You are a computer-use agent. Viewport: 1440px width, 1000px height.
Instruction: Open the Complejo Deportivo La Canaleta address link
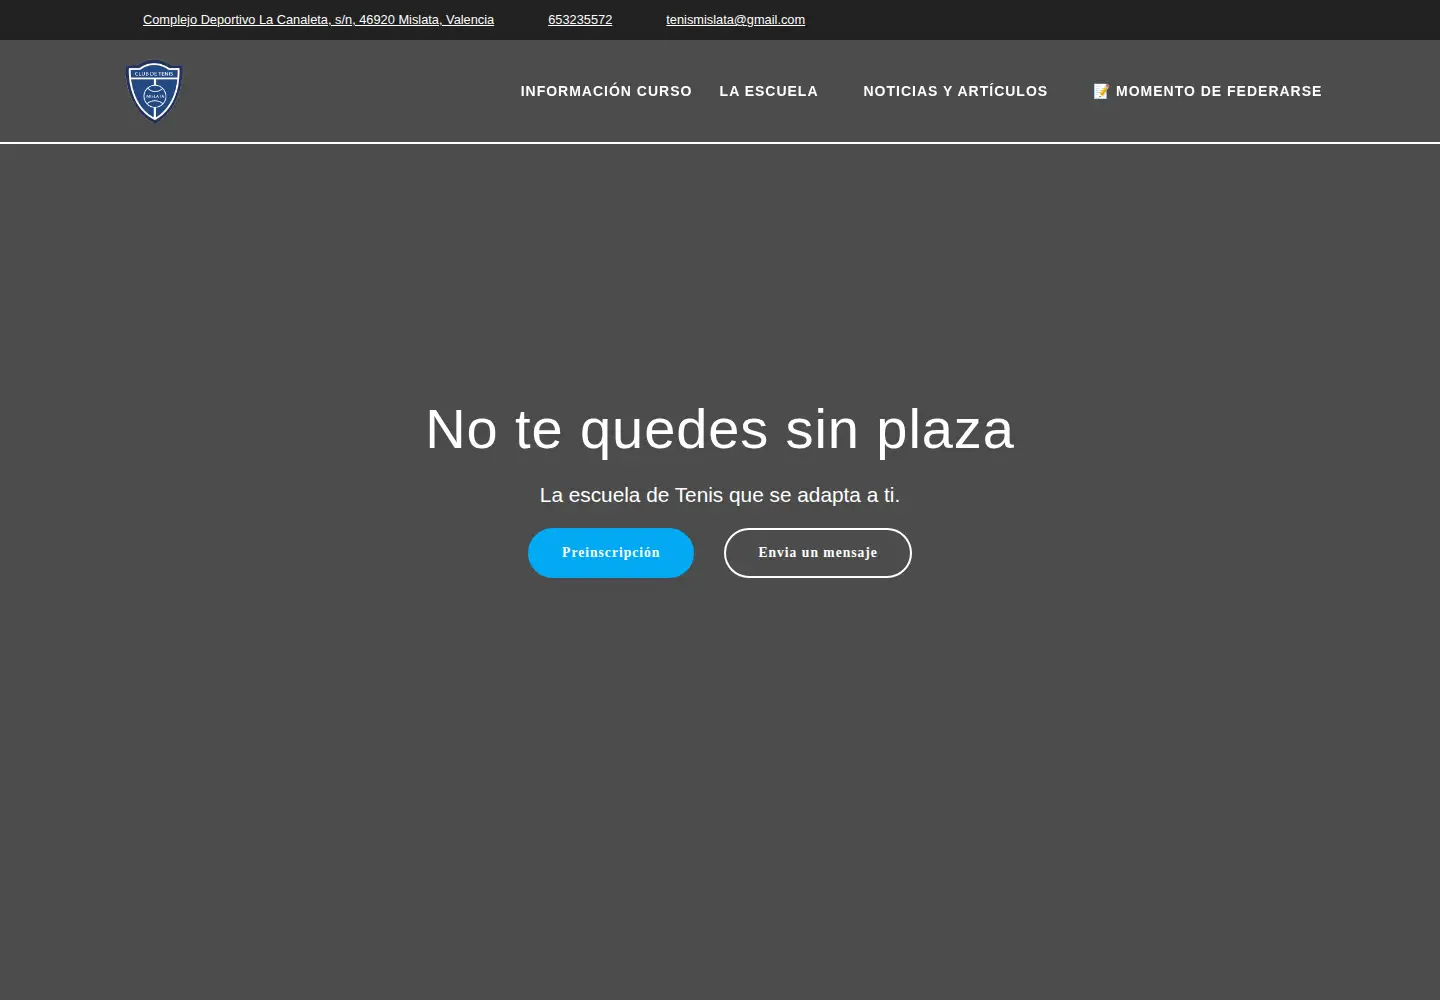click(x=318, y=20)
